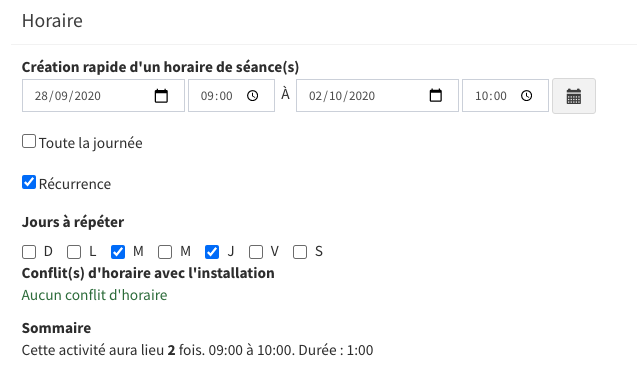Check the V (vendredi) day checkbox

pyautogui.click(x=256, y=252)
